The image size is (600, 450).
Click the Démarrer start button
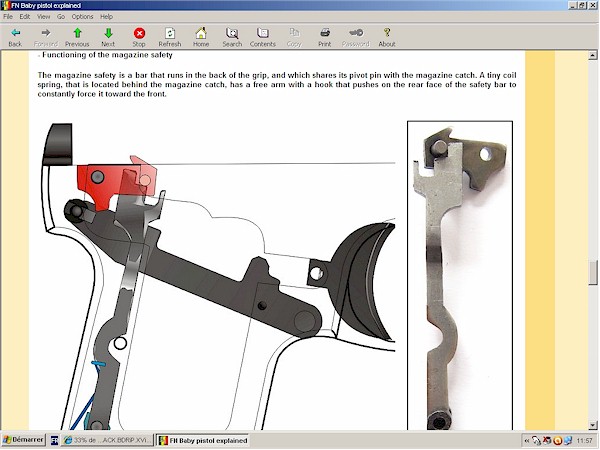23,440
